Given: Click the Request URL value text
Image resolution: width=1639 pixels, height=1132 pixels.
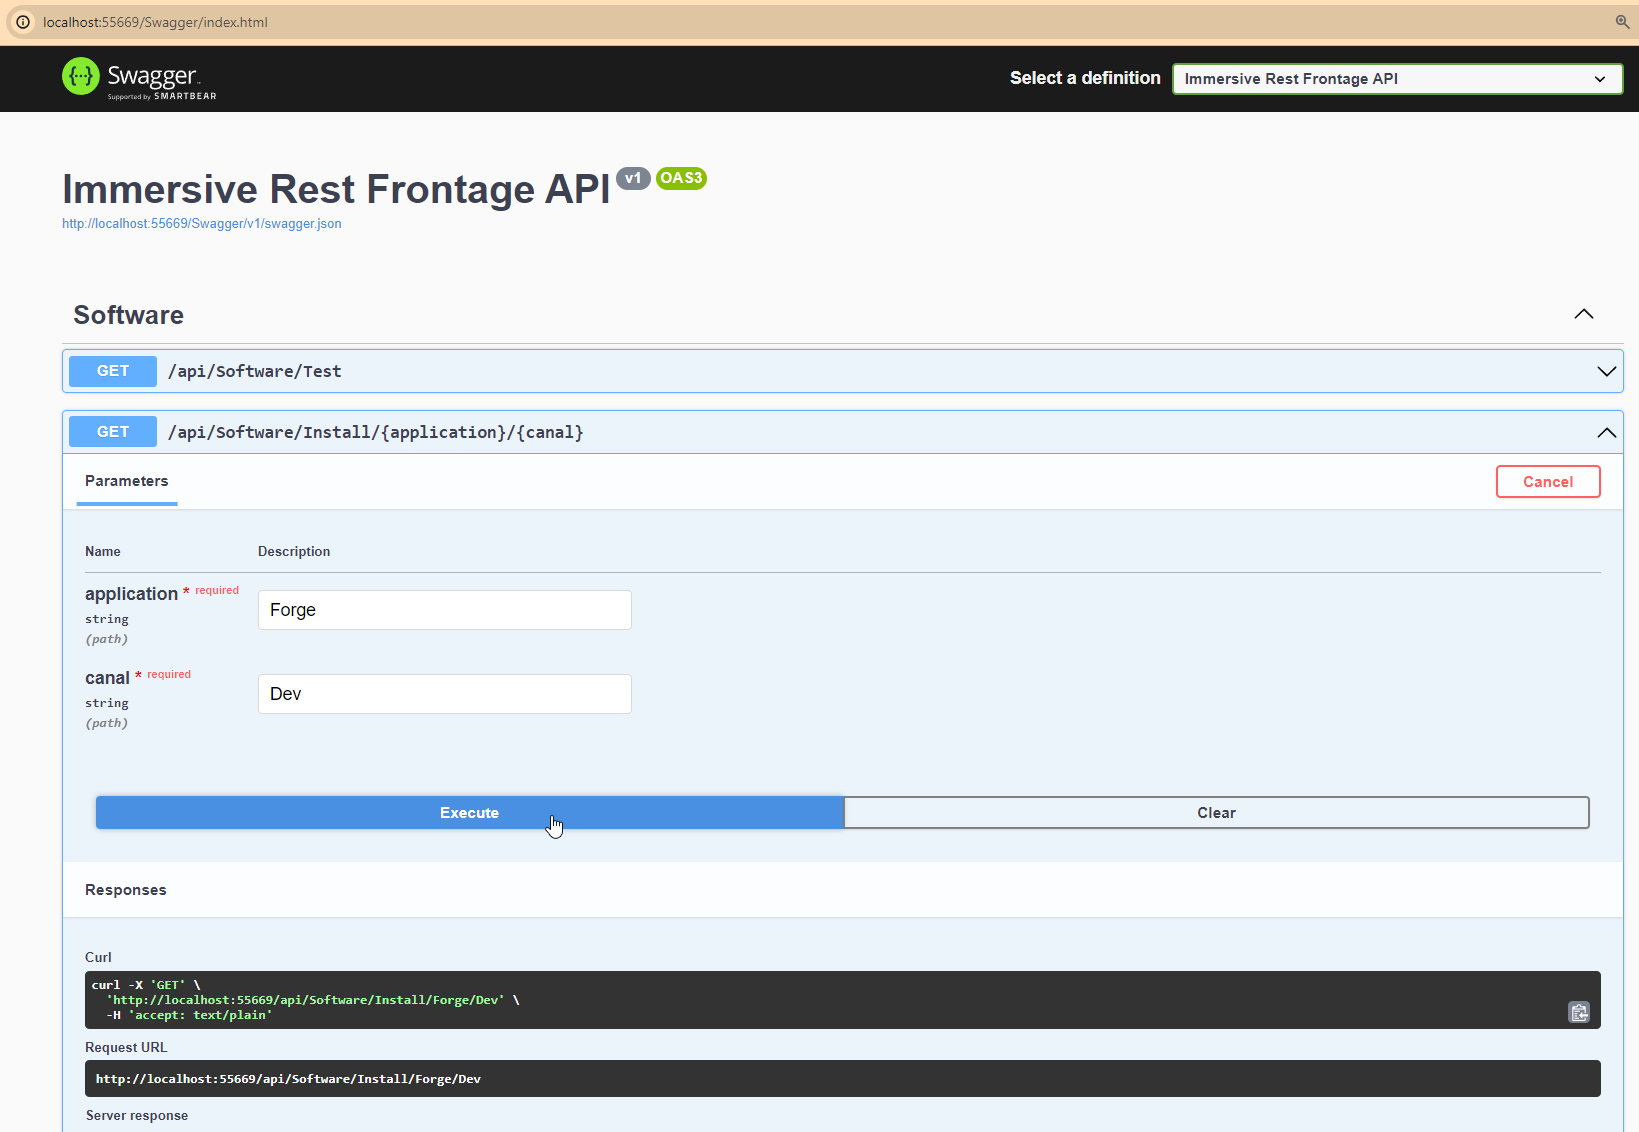Looking at the screenshot, I should (288, 1079).
